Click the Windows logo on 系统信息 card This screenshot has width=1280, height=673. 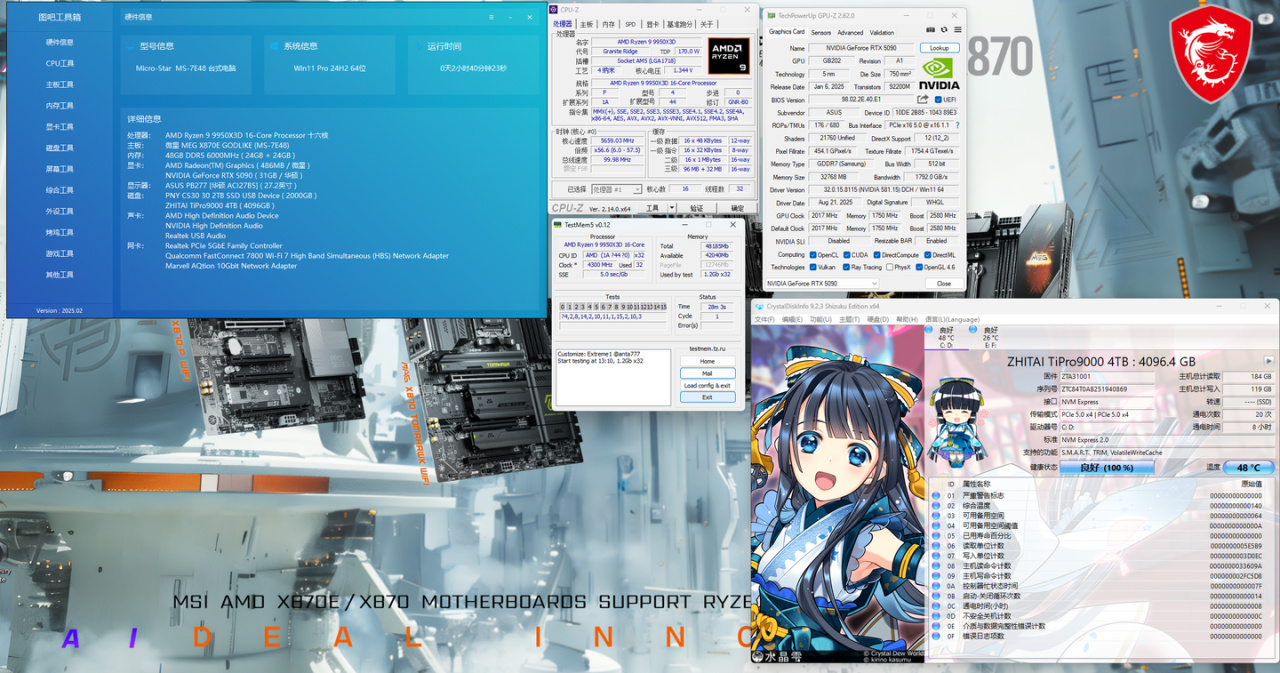coord(274,46)
